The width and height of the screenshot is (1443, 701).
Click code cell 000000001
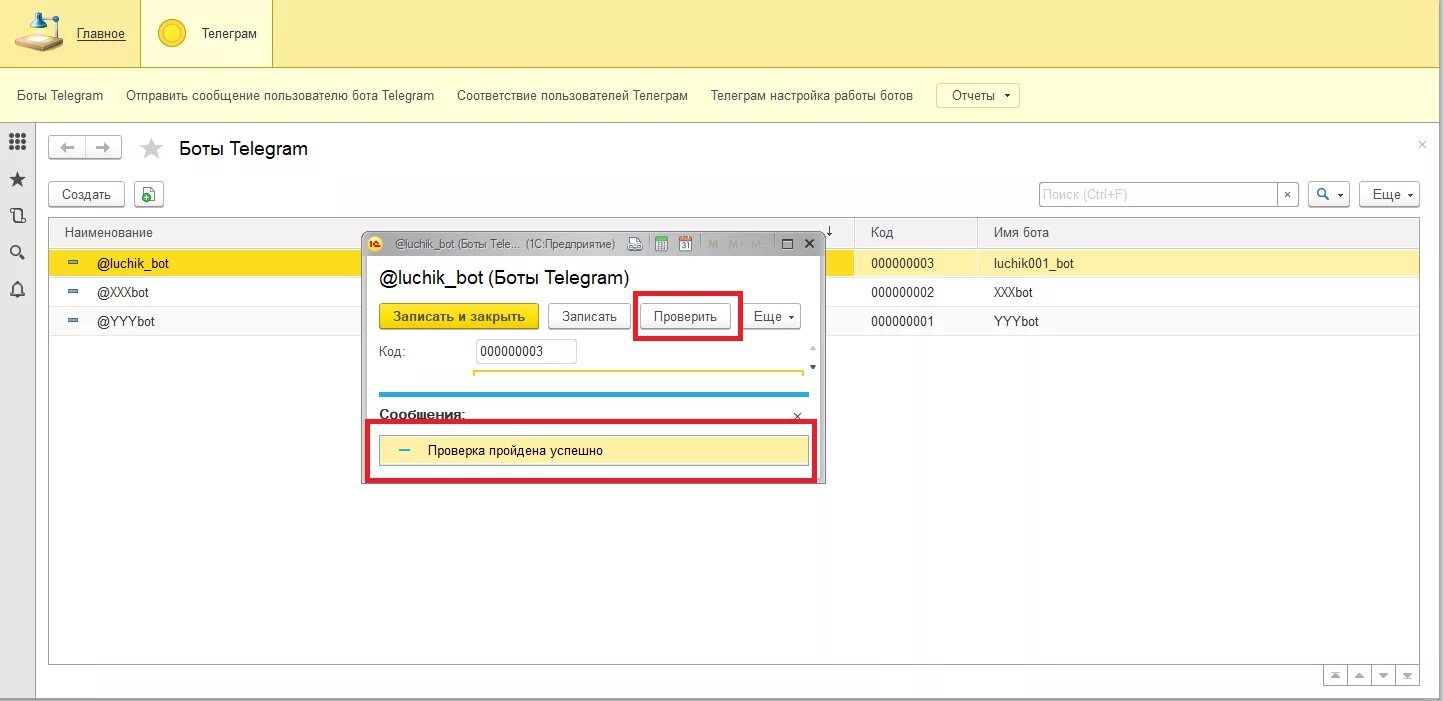(x=902, y=322)
